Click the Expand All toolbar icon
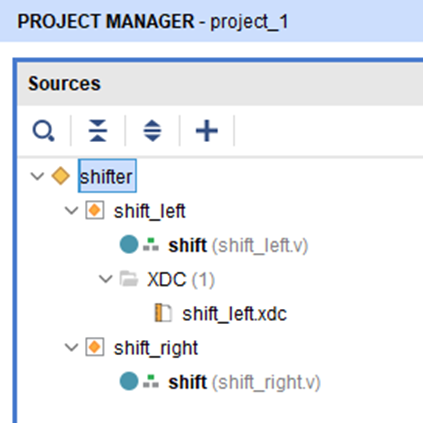This screenshot has width=423, height=423. [152, 131]
